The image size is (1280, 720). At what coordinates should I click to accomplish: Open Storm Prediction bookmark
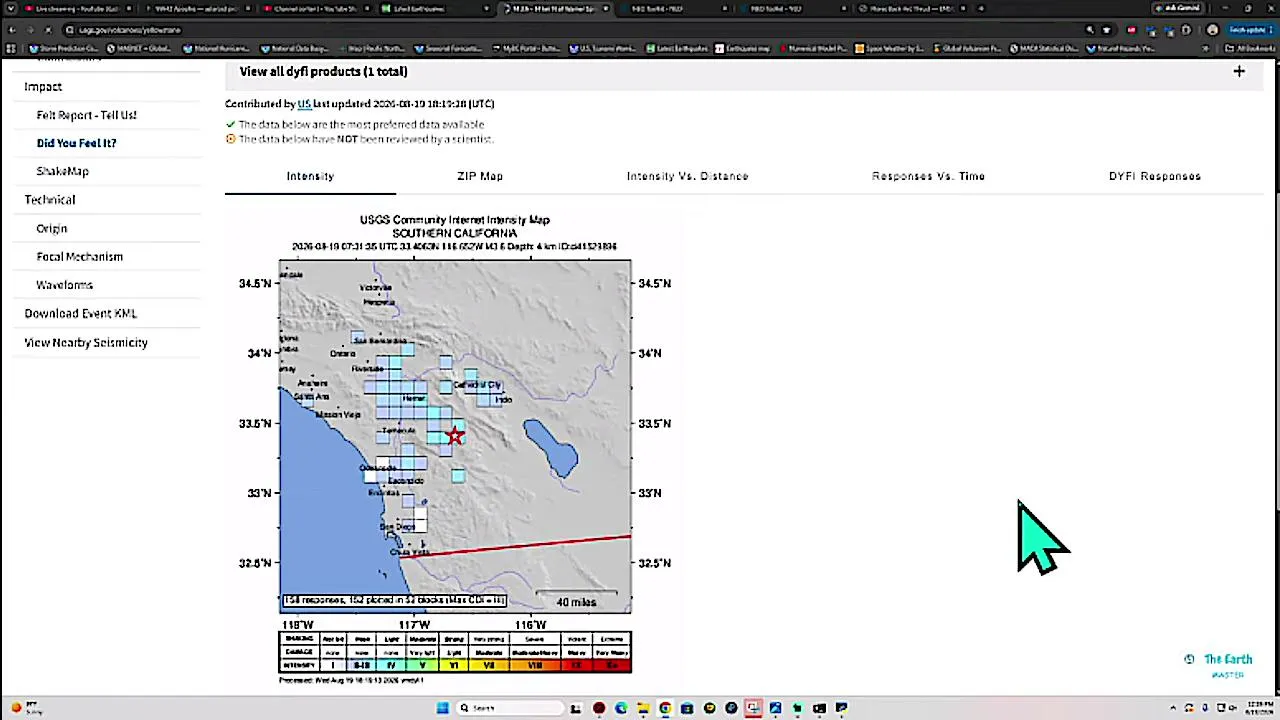(x=65, y=48)
